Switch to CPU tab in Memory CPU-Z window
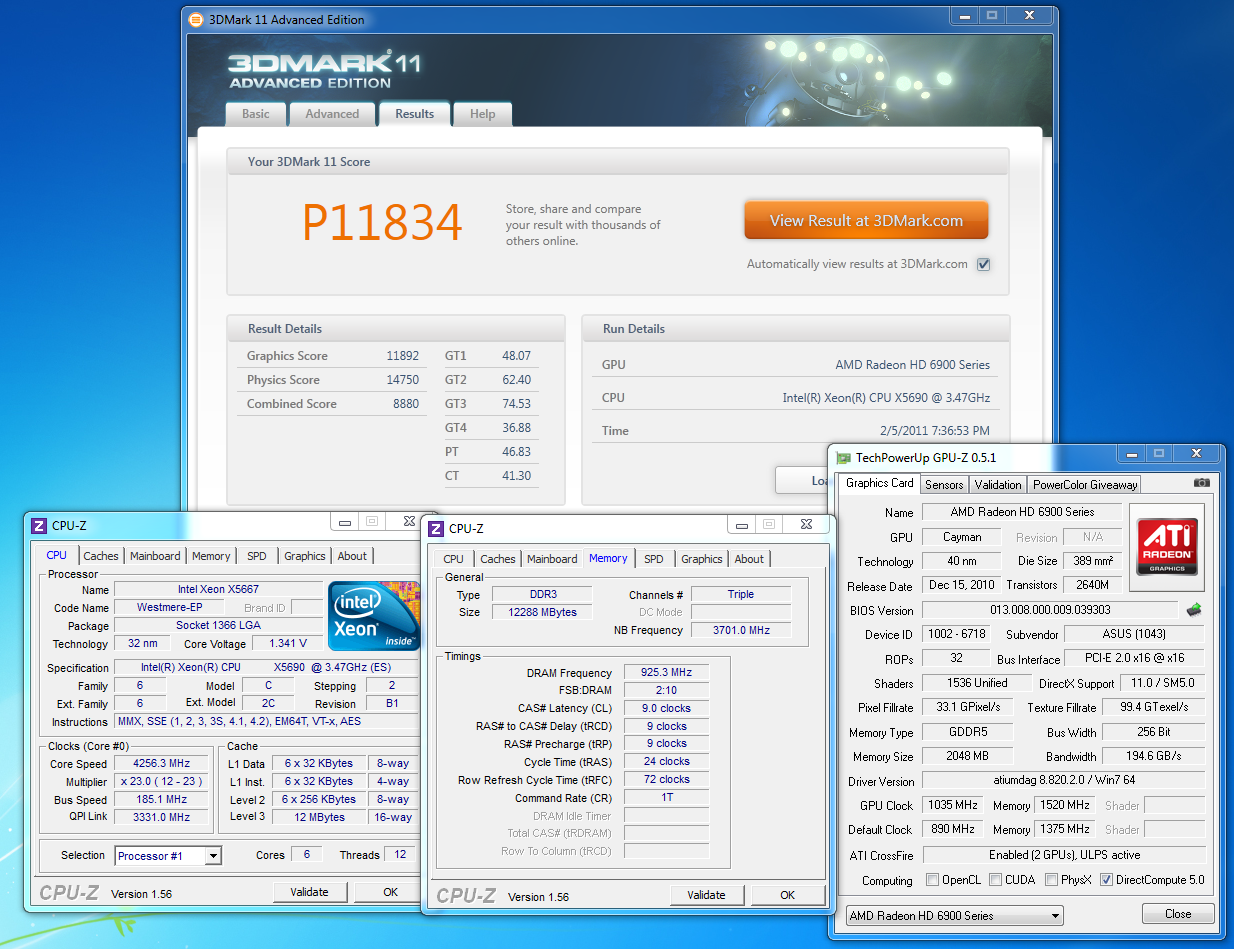Screen dimensions: 1234x949 point(453,559)
